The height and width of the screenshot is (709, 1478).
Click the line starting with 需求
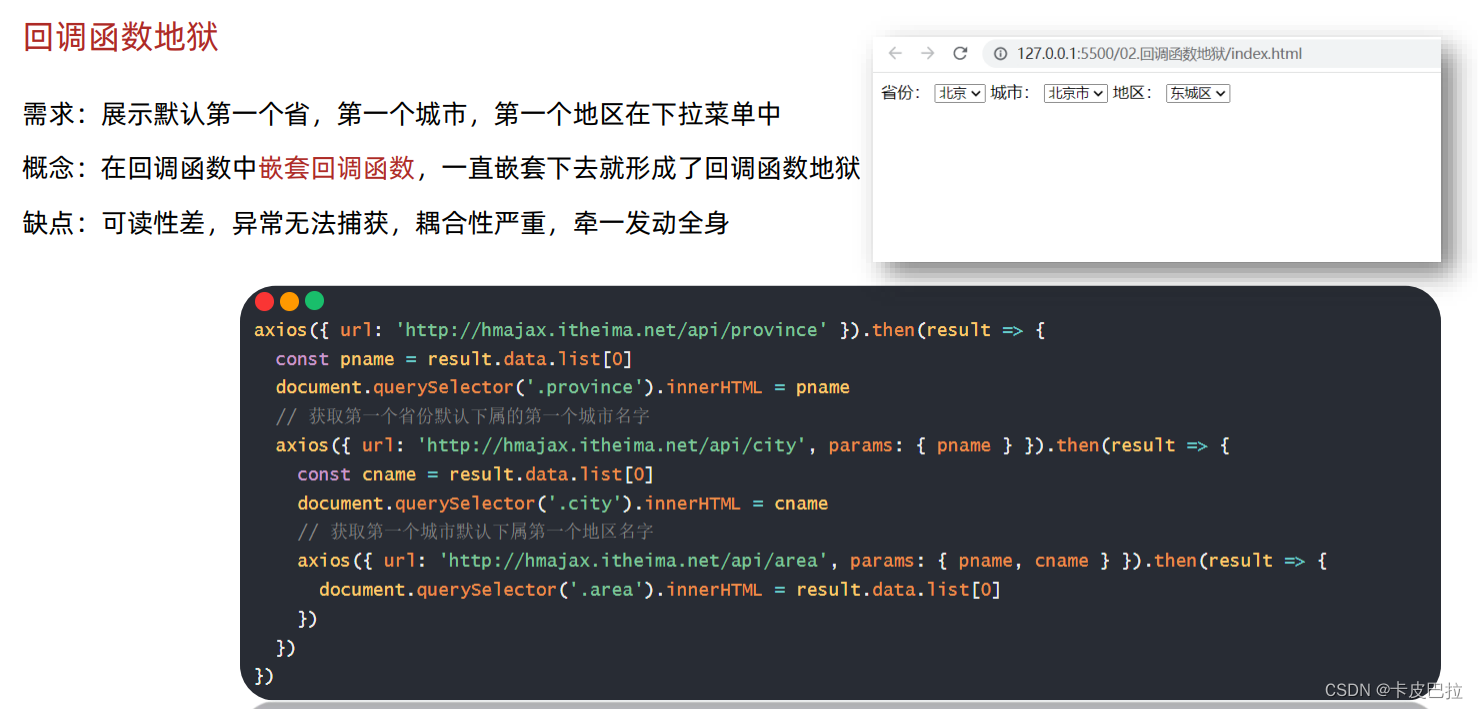(x=402, y=115)
